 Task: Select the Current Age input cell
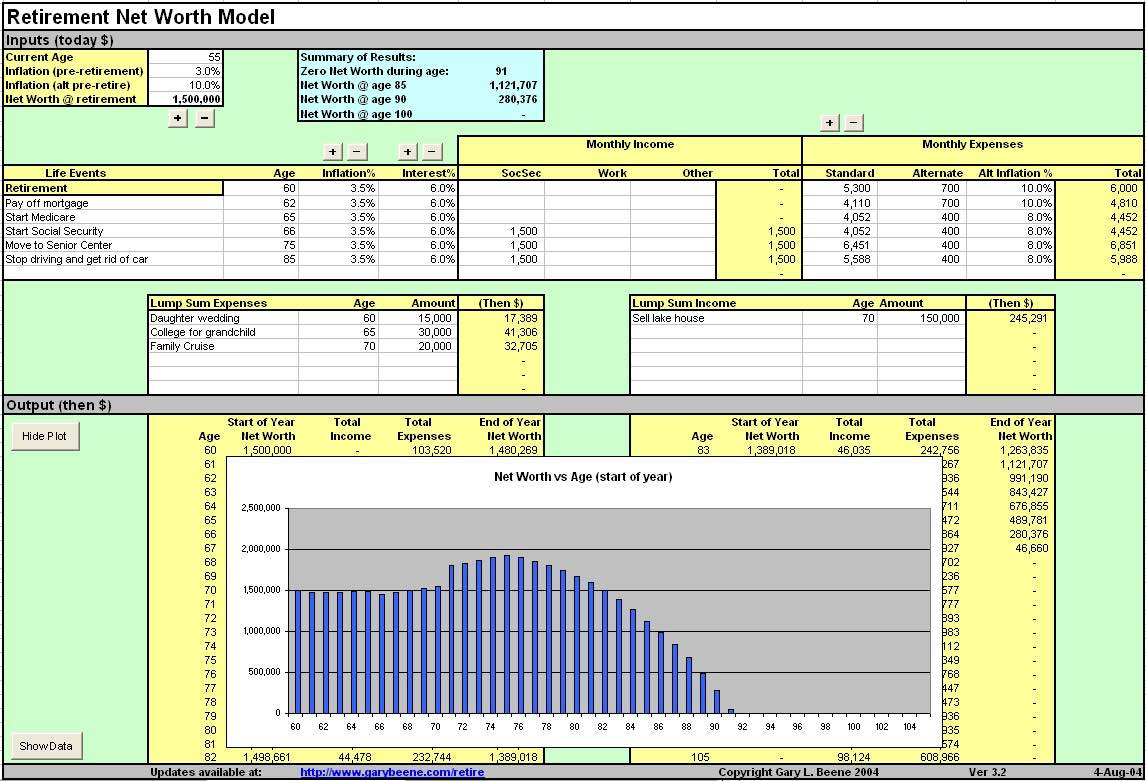(x=186, y=58)
